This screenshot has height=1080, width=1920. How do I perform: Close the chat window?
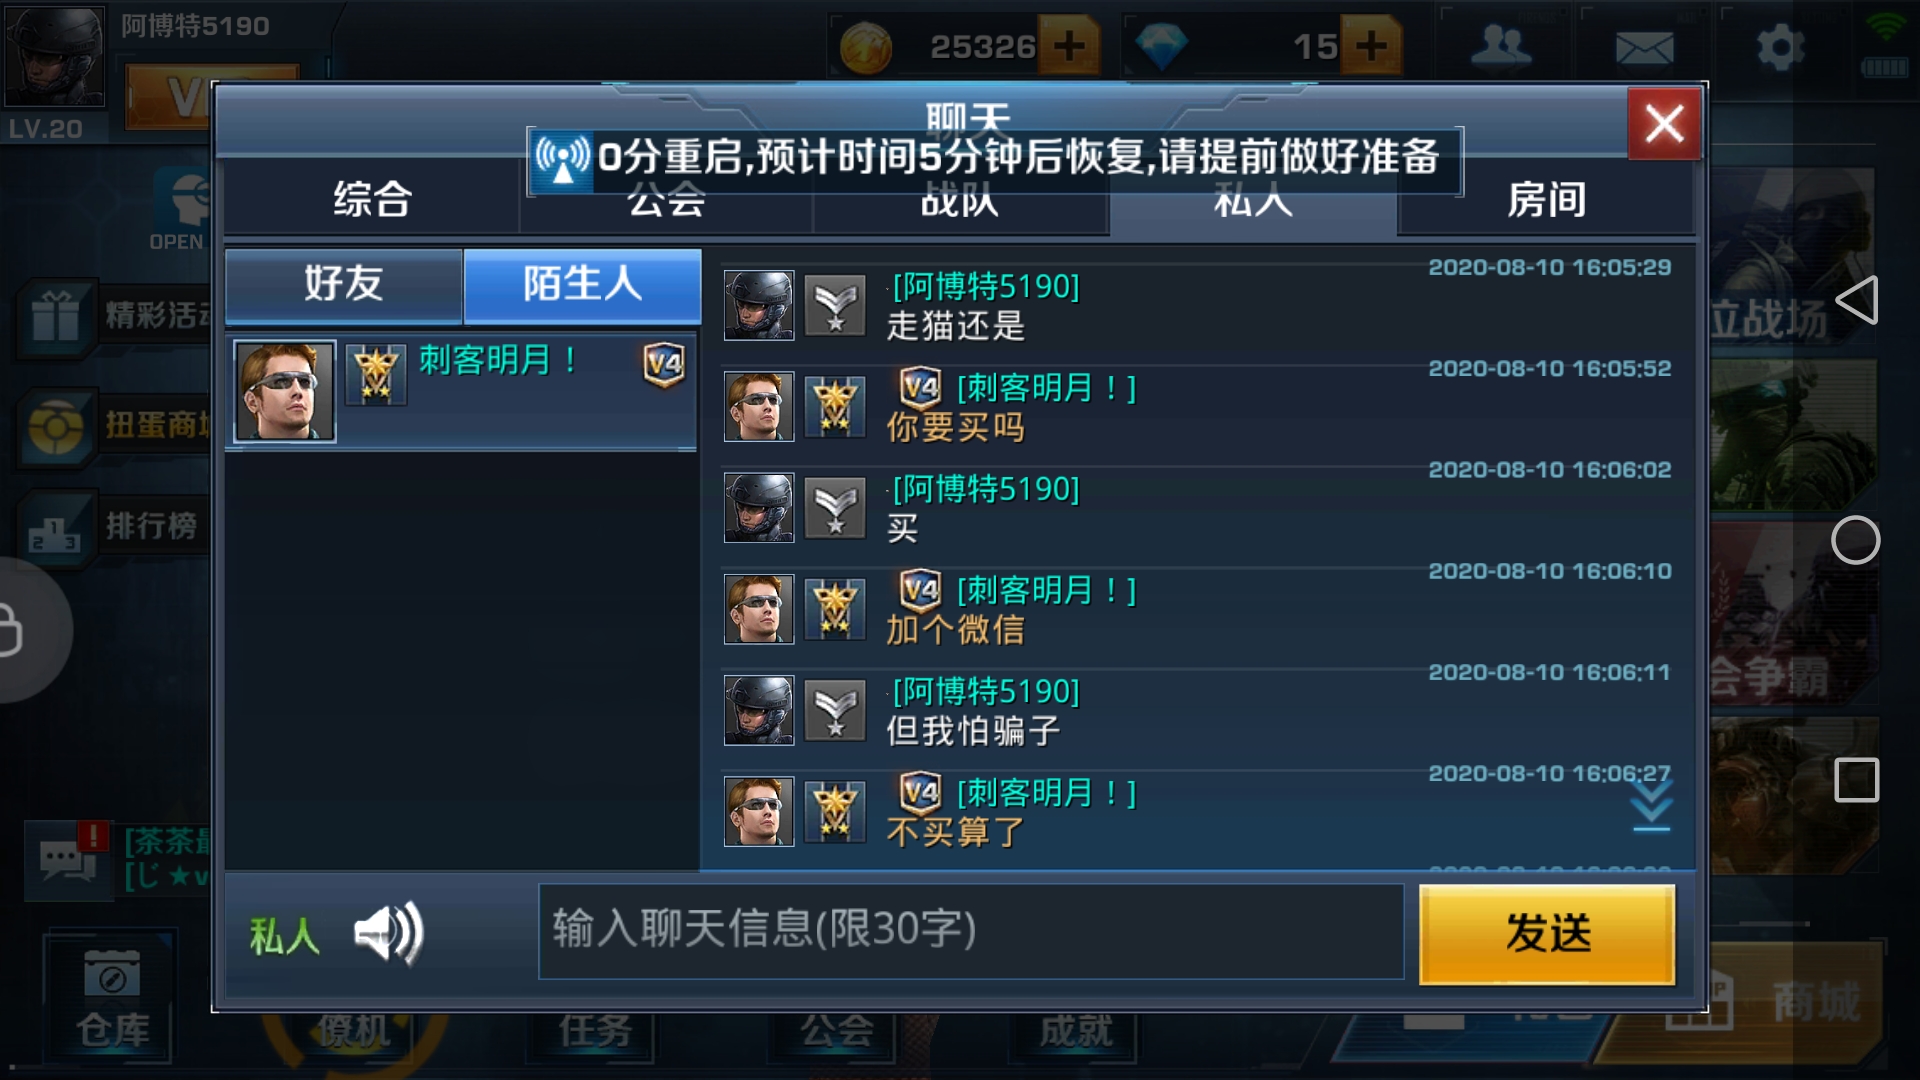pos(1664,124)
